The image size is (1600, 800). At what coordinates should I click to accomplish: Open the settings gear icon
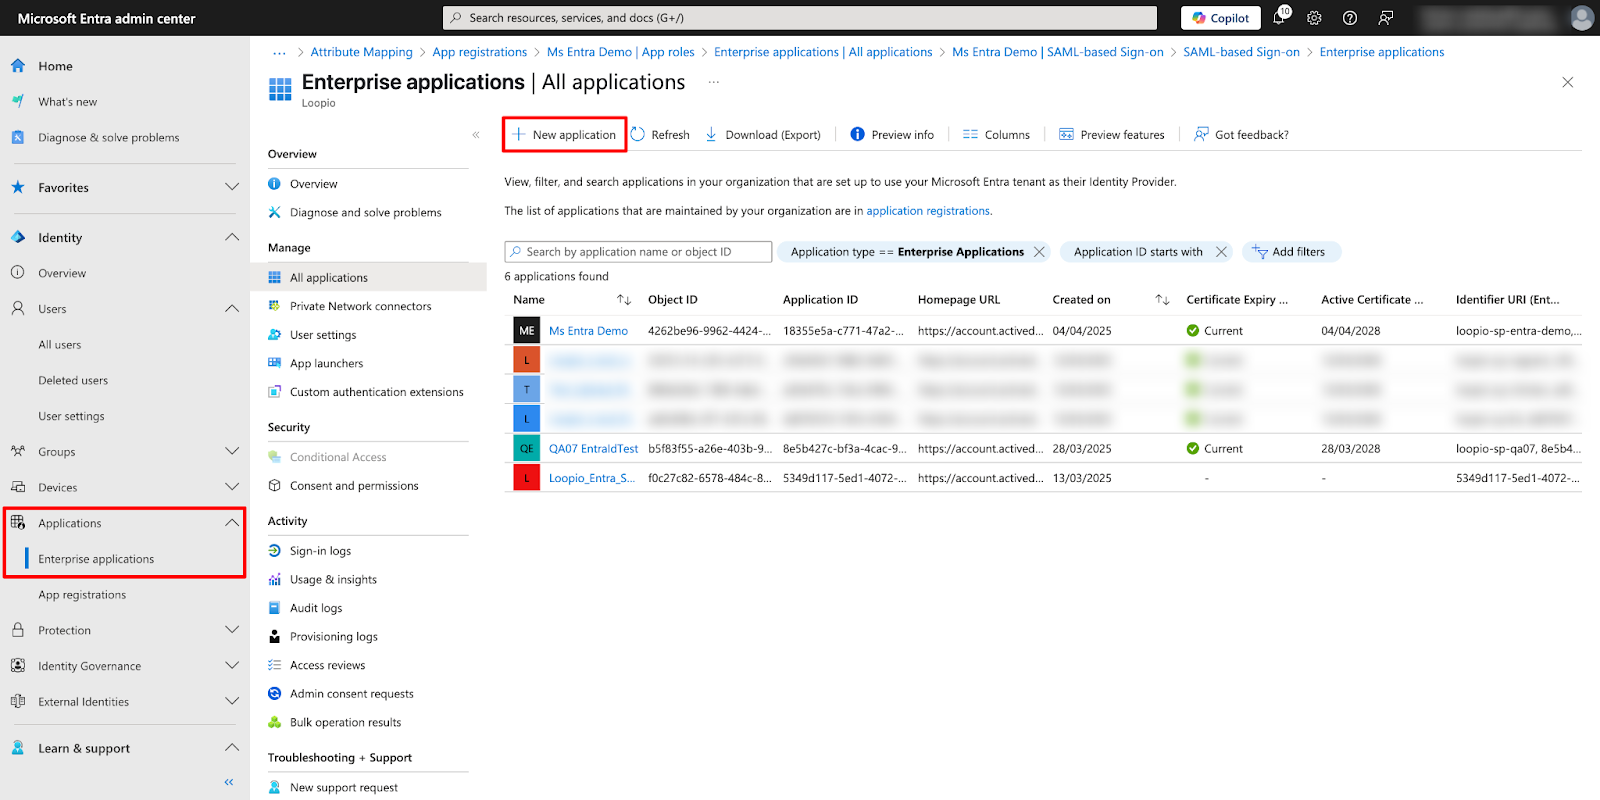[x=1314, y=18]
